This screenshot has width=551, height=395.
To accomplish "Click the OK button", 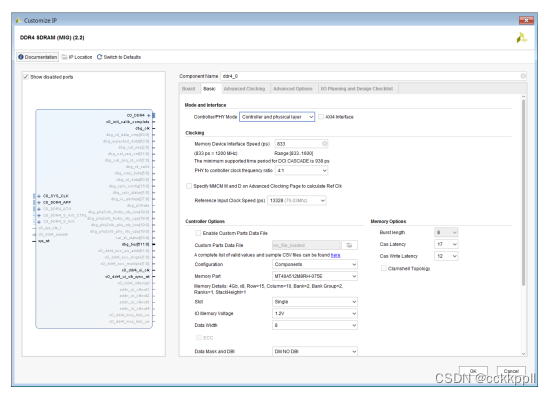I will (473, 371).
